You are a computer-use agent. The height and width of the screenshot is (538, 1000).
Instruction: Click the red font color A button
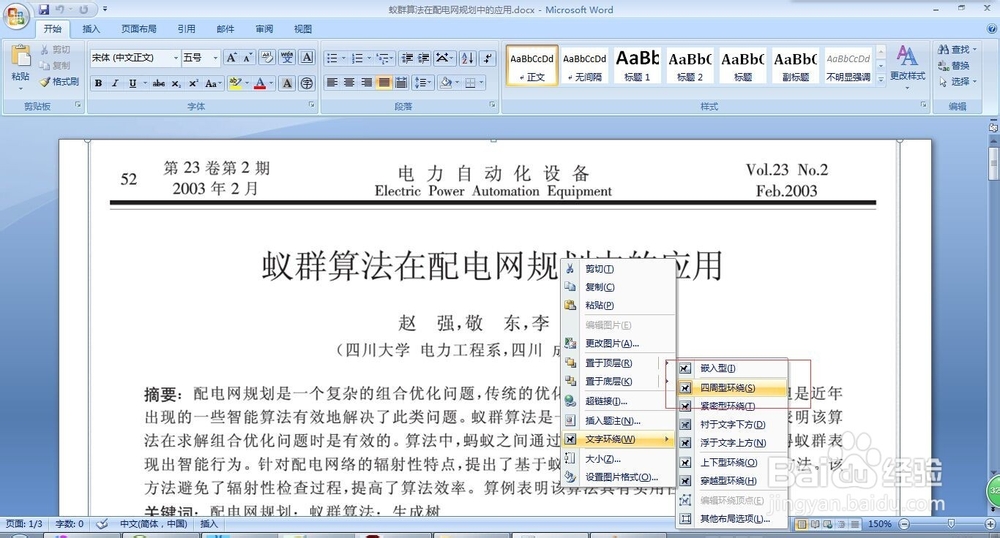(260, 83)
